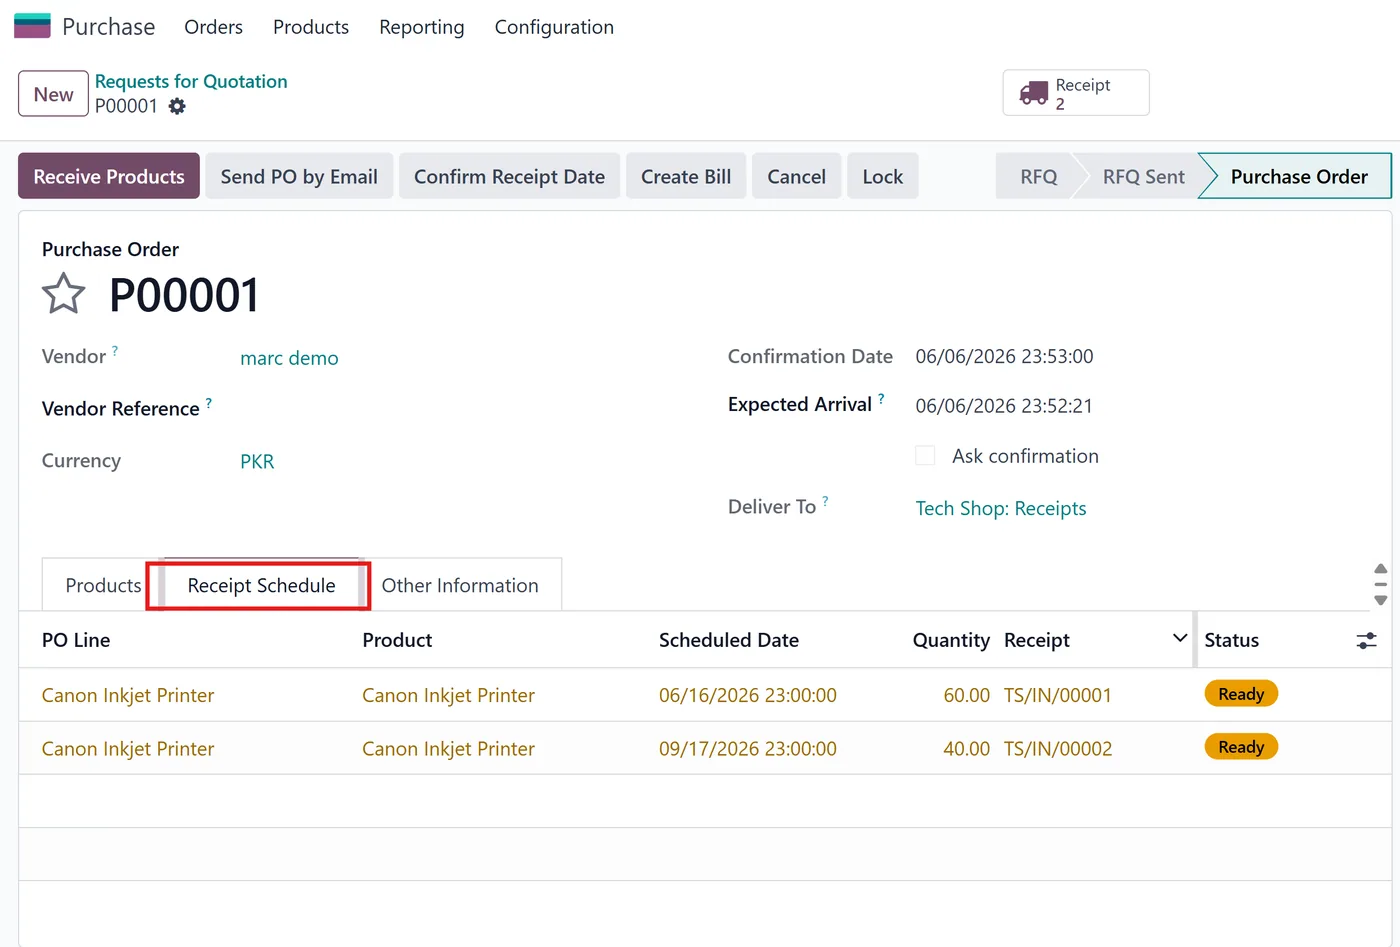Sort by Scheduled Date column header
Image resolution: width=1400 pixels, height=947 pixels.
tap(728, 640)
